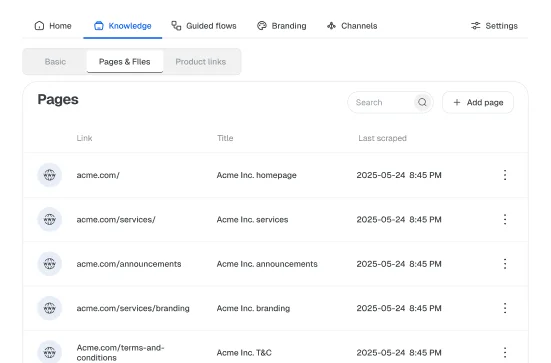Click the last scraped date of the T&C row
Screen dimensions: 551x363
399,352
